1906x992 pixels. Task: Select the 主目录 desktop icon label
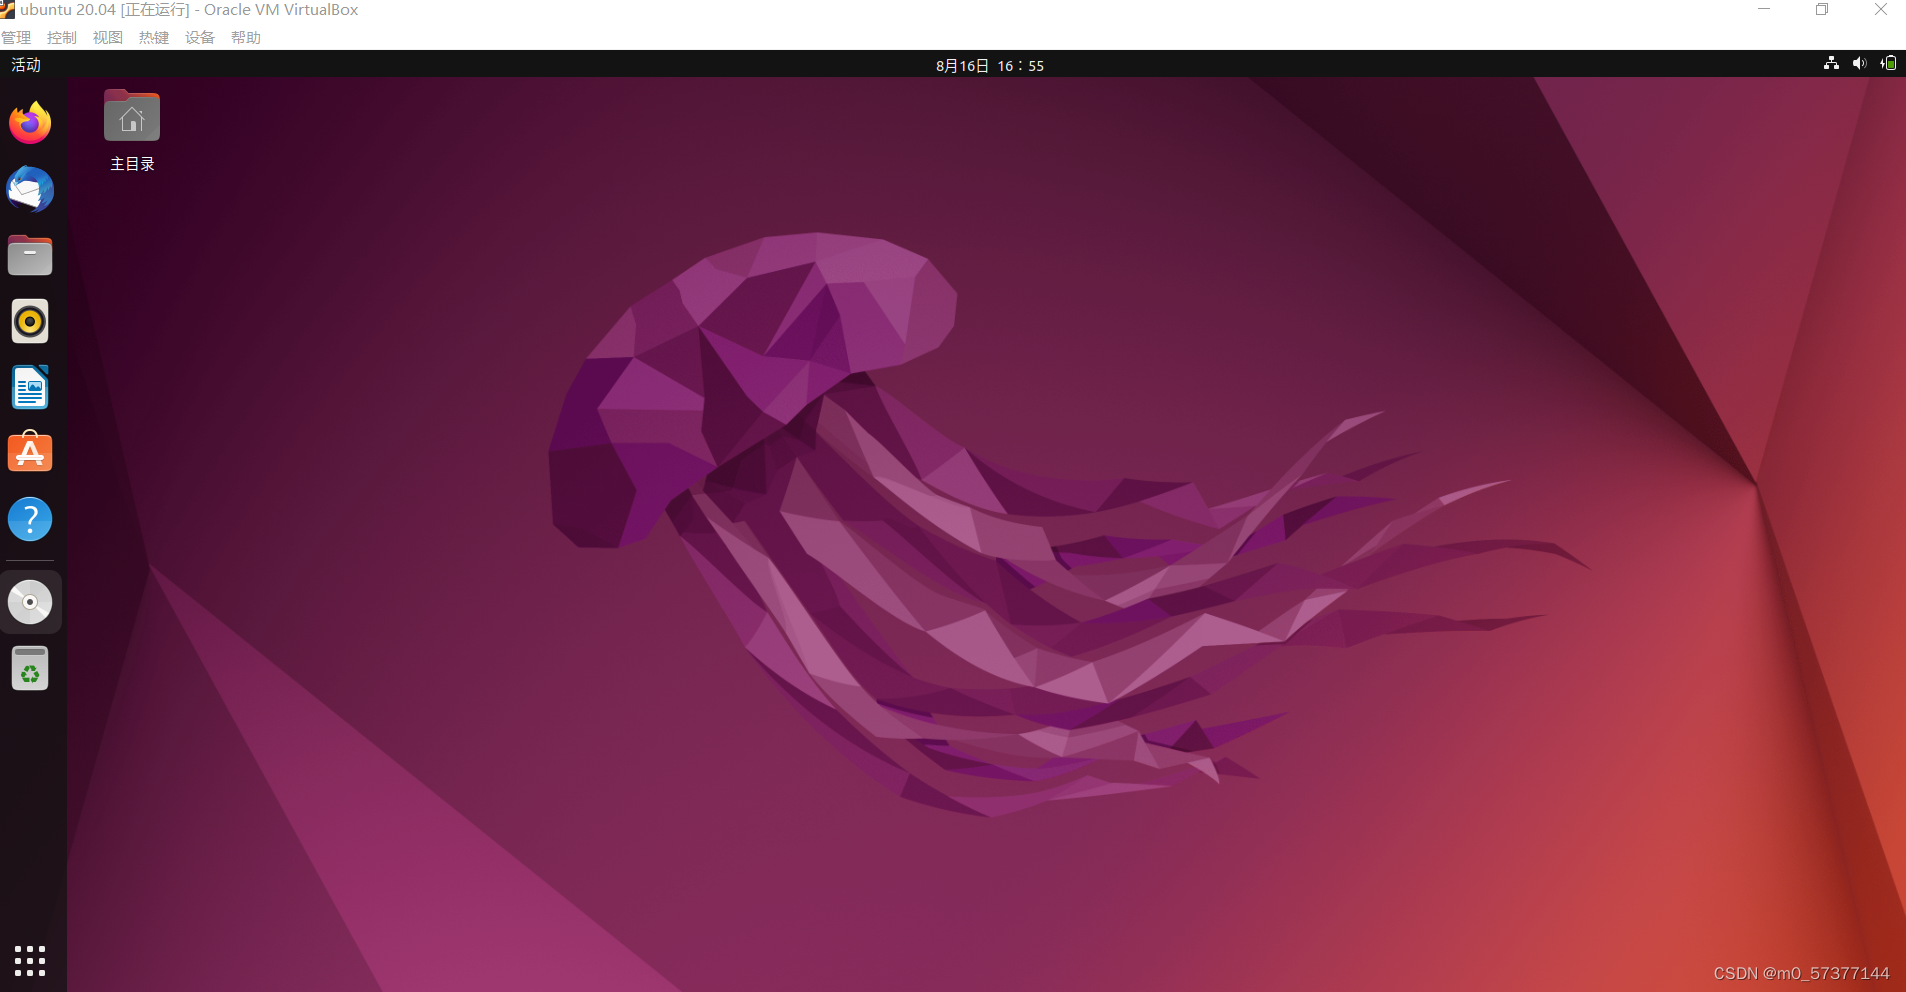coord(132,164)
